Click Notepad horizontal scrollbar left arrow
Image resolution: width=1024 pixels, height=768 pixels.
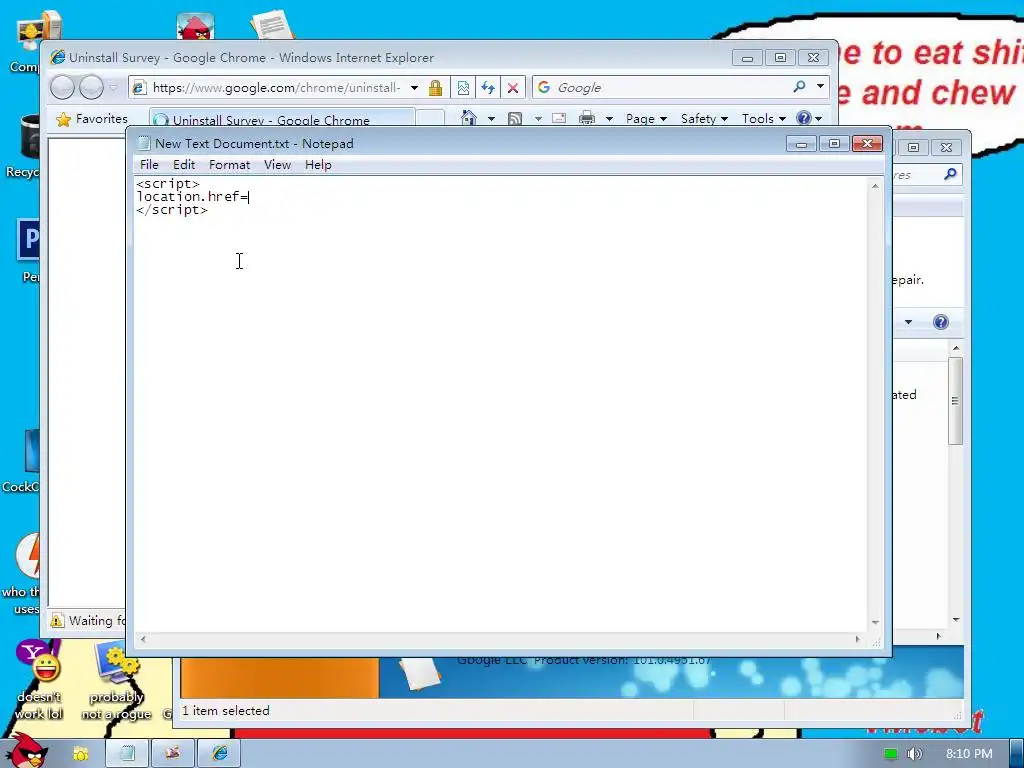pos(143,639)
